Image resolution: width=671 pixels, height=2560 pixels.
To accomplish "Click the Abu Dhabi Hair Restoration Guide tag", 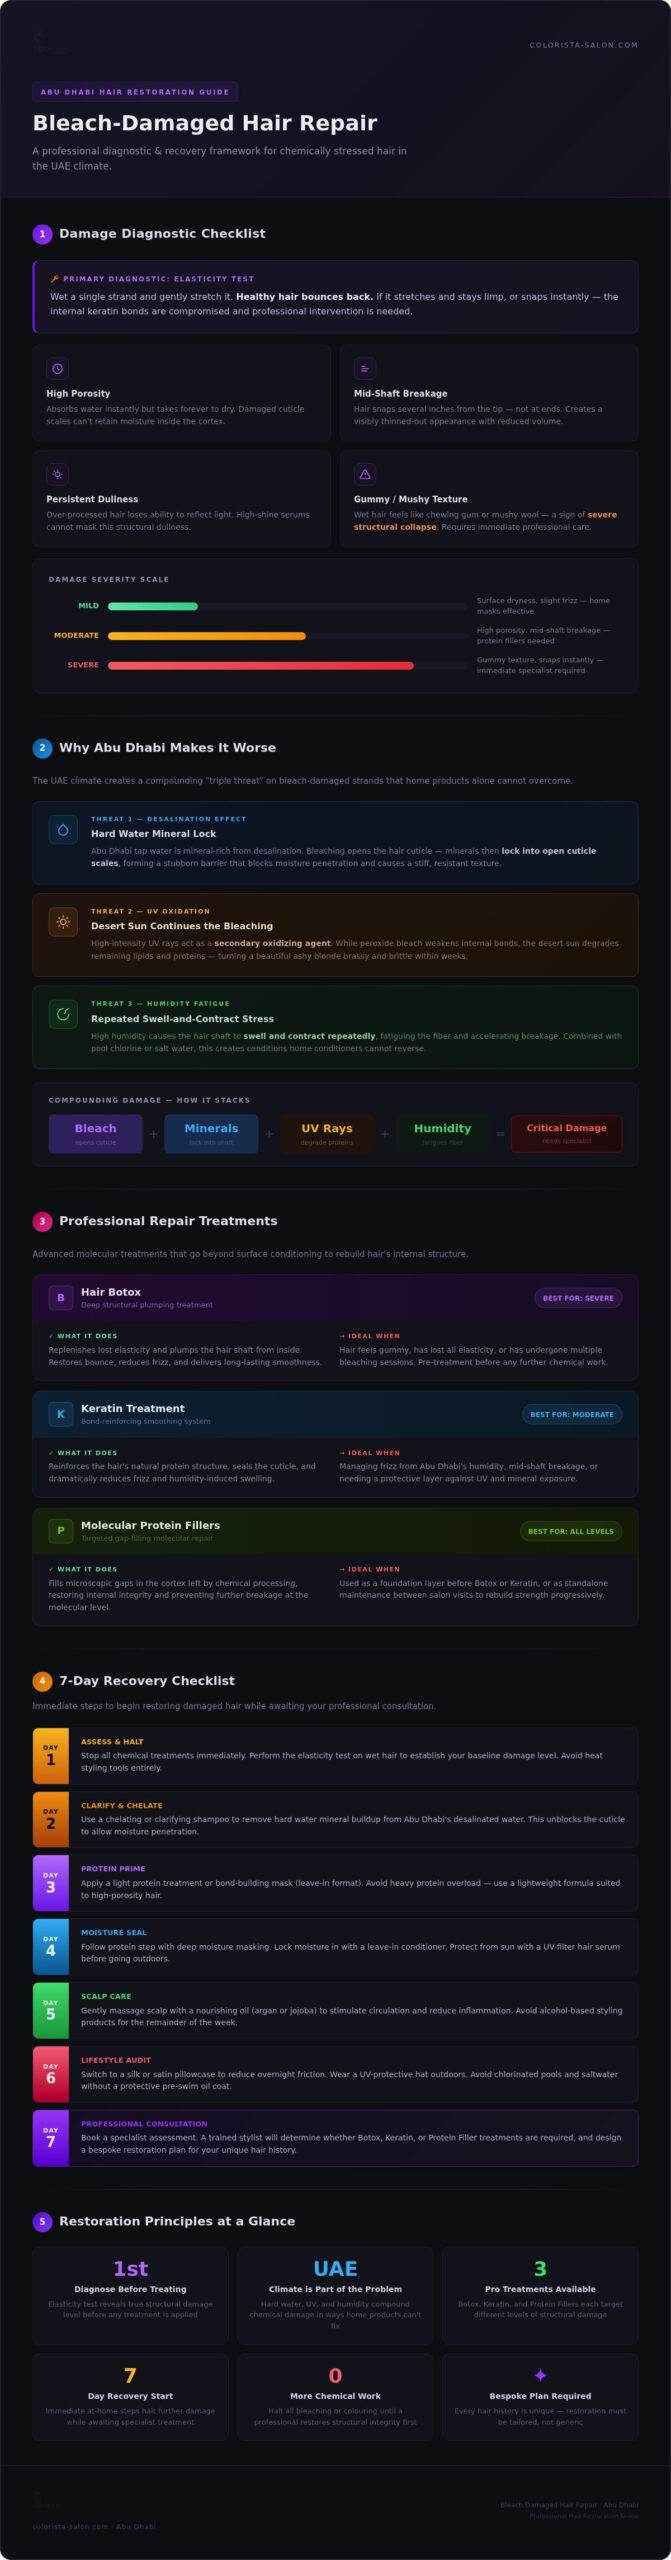I will tap(135, 92).
